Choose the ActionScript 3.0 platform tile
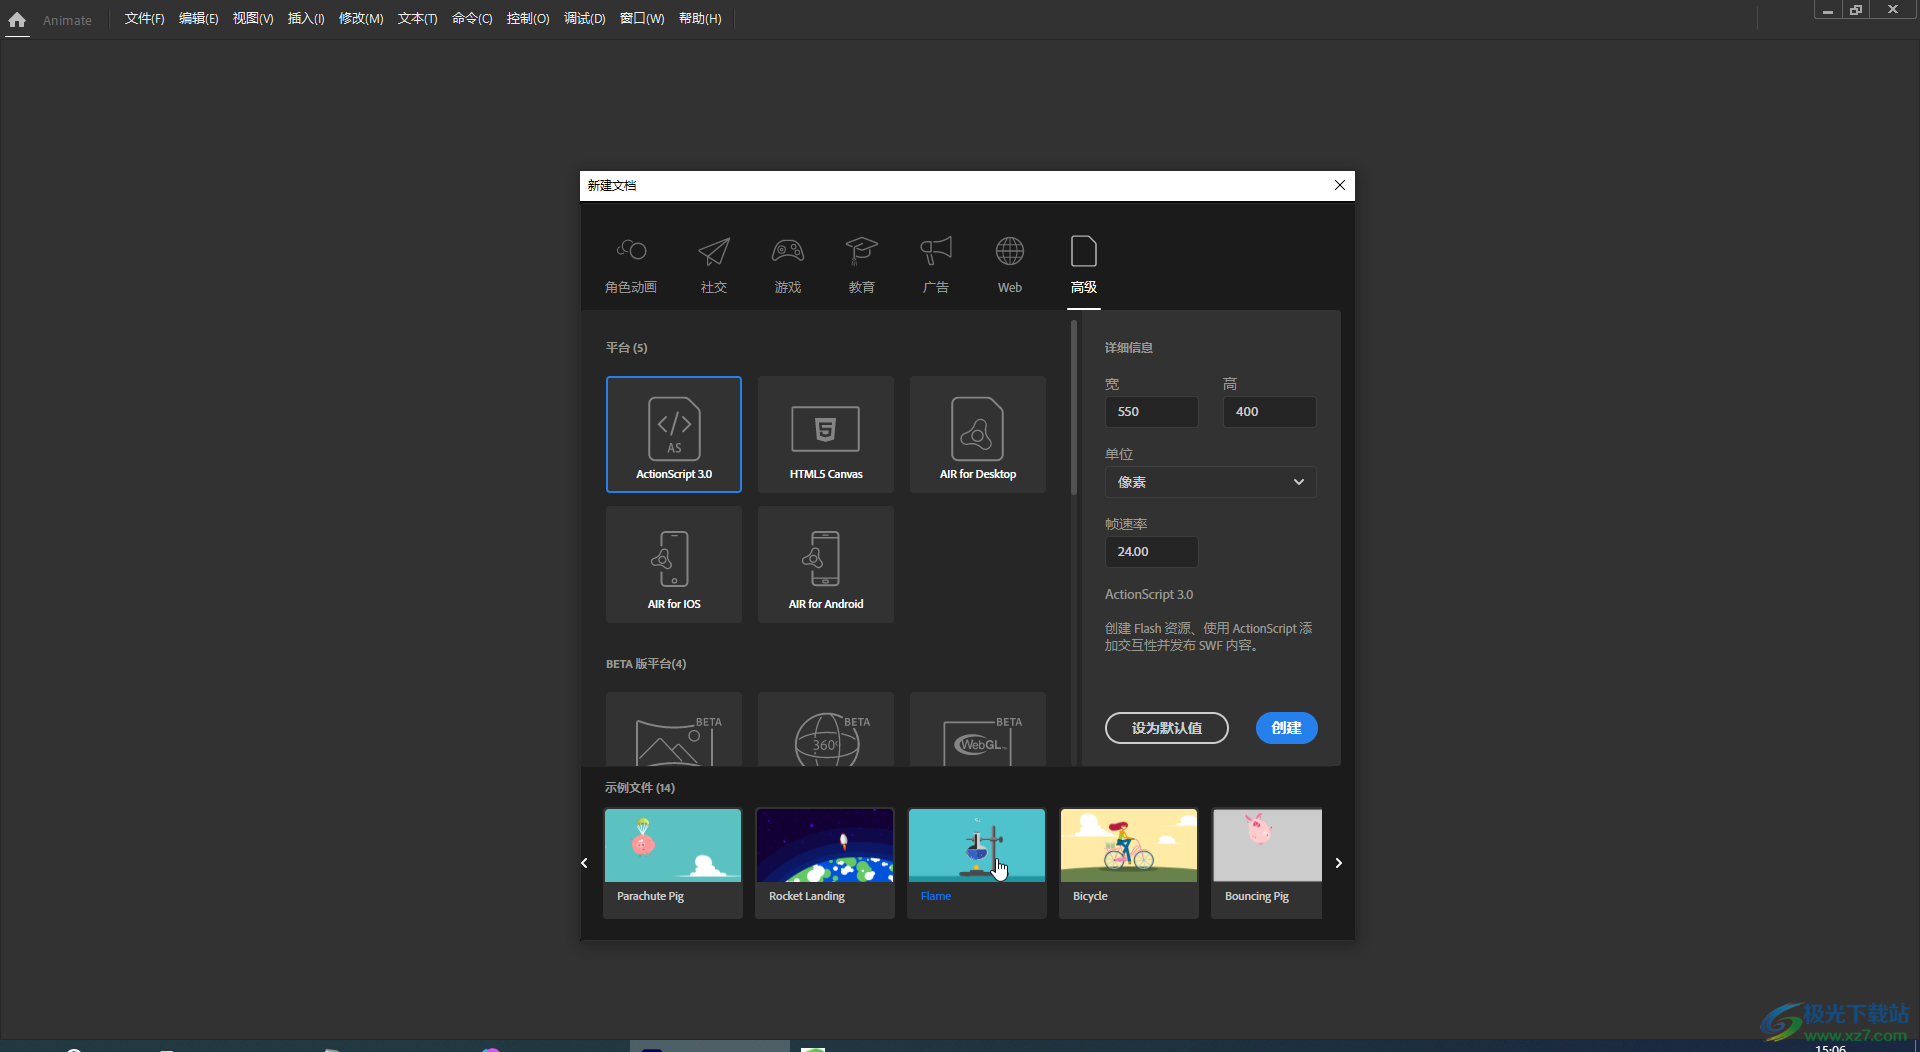Image resolution: width=1920 pixels, height=1052 pixels. 674,434
